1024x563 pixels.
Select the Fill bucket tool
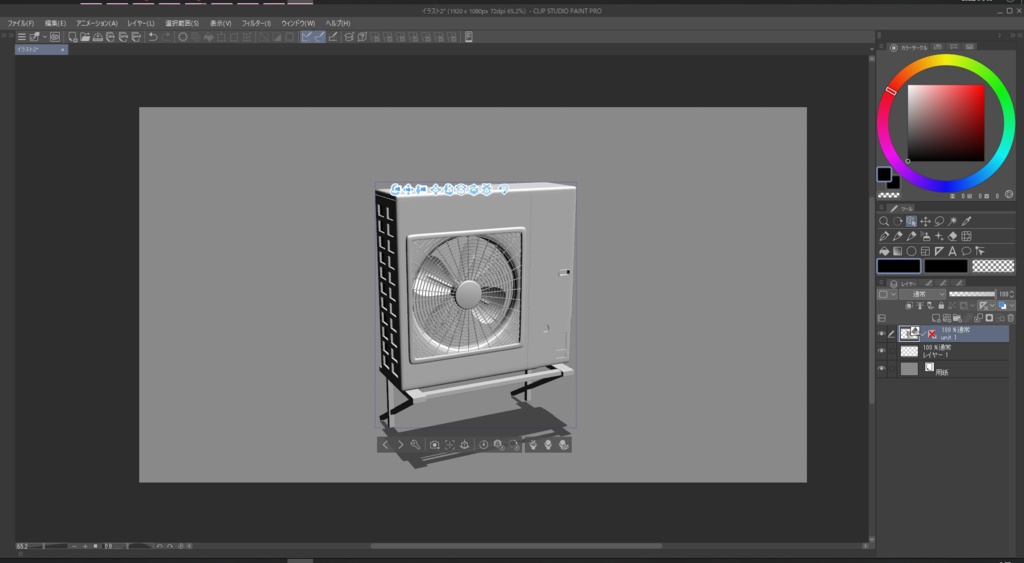[884, 251]
